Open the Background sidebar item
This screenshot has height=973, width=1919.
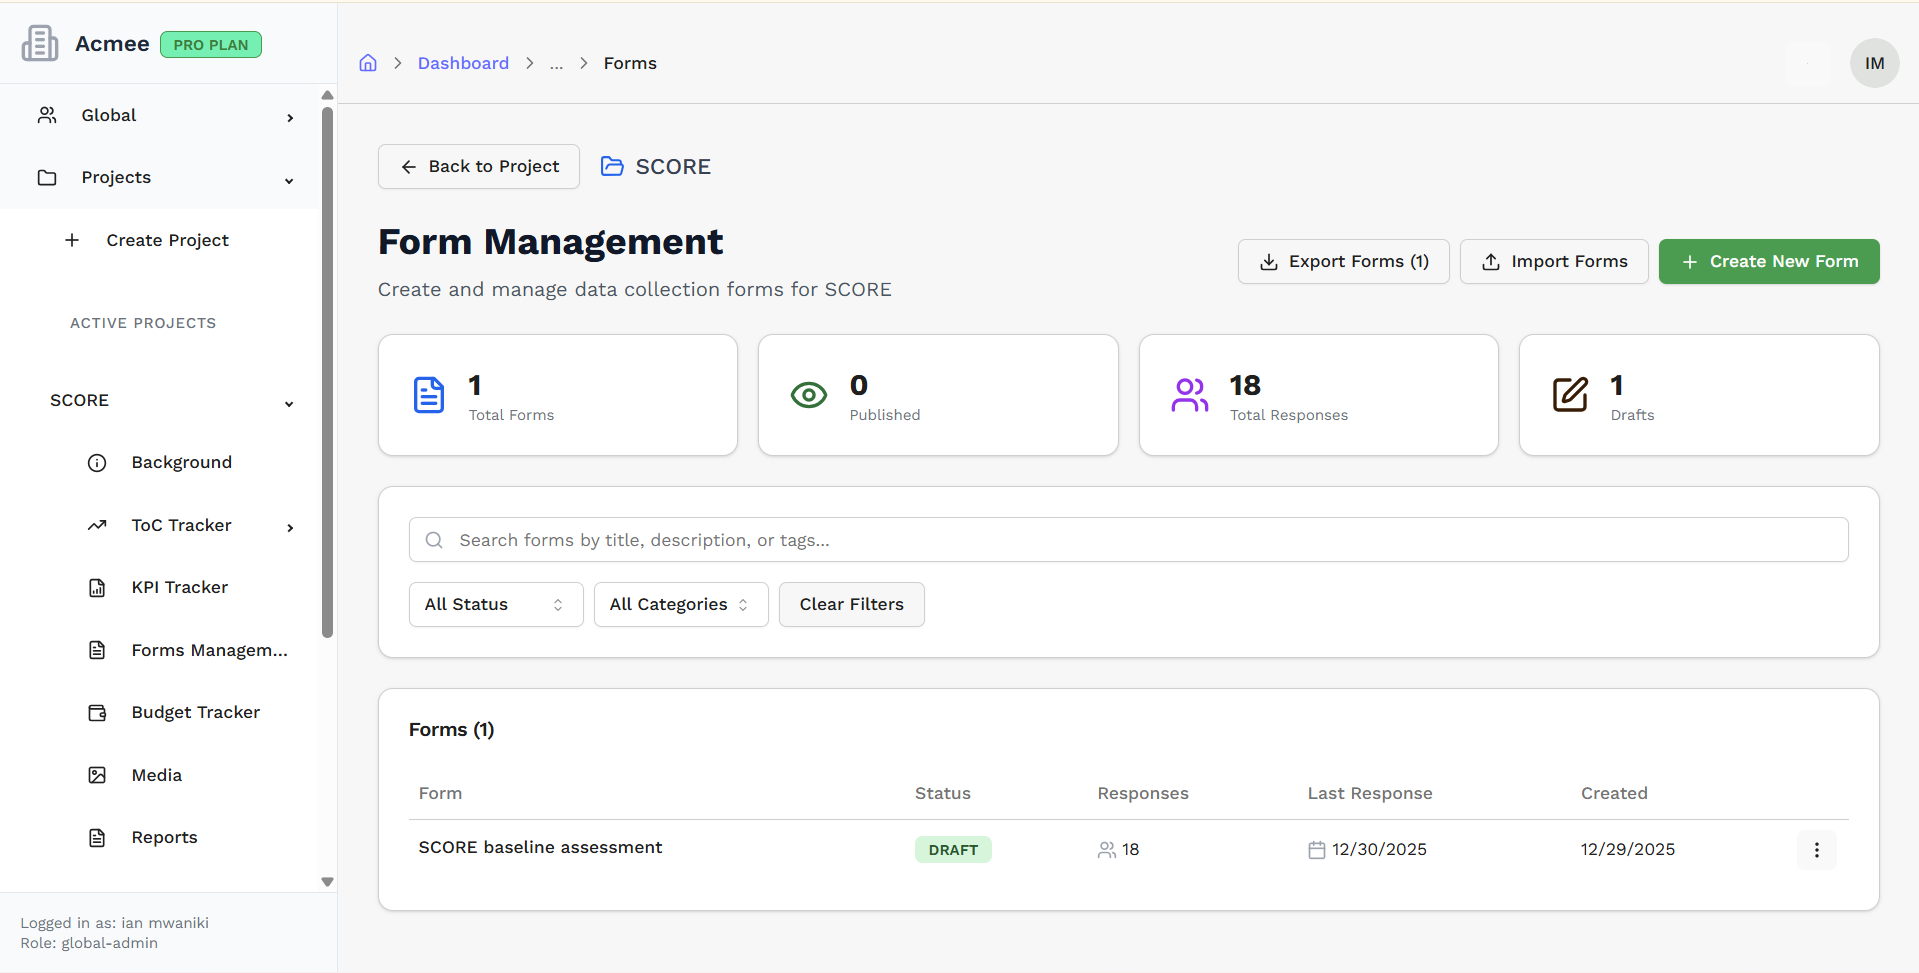coord(182,462)
